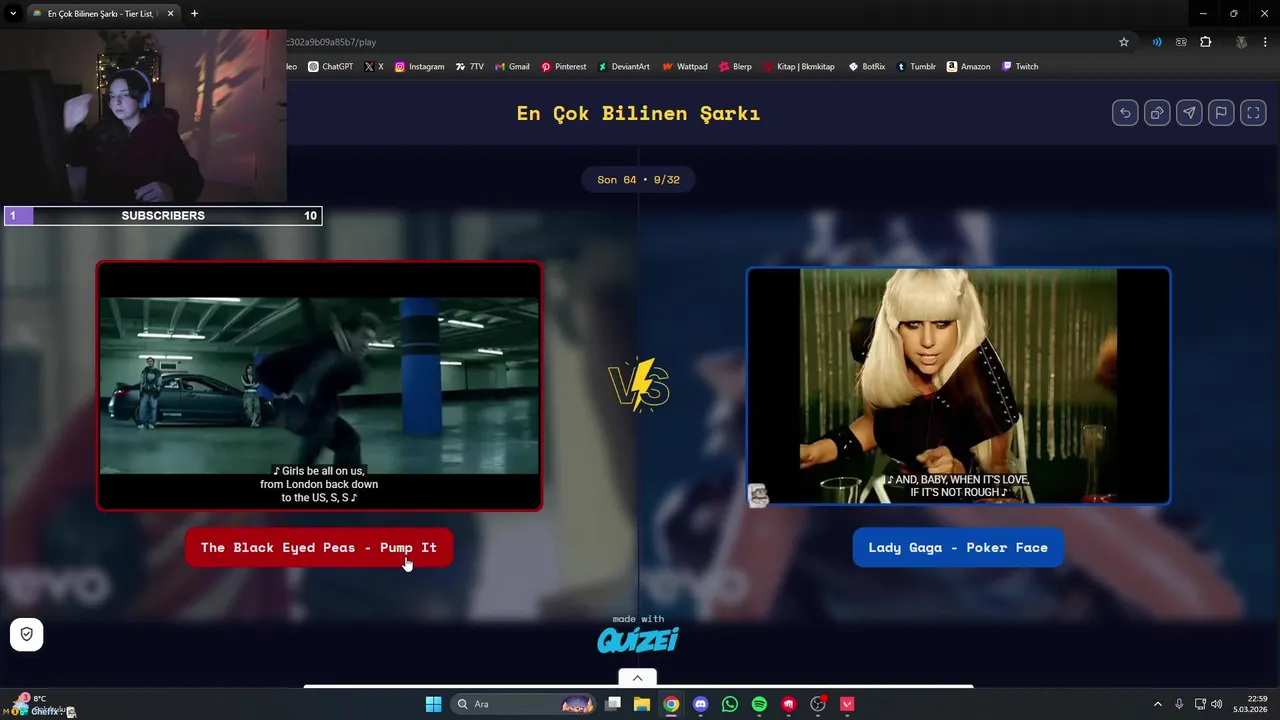Bookmark this page with the star icon
Viewport: 1280px width, 720px height.
pyautogui.click(x=1124, y=42)
